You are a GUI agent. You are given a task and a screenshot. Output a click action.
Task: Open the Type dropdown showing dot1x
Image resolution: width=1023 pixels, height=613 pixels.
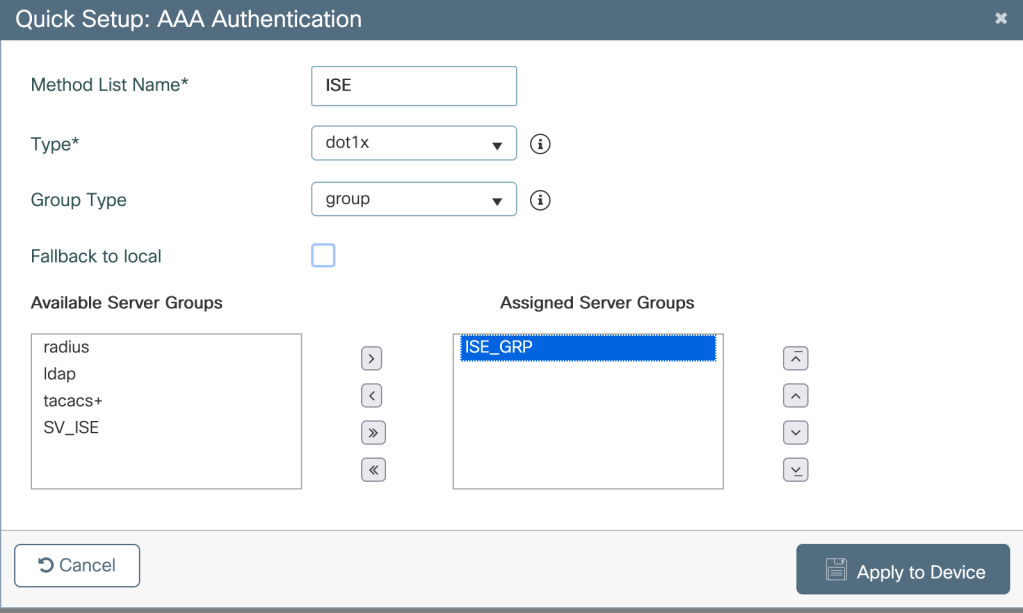[413, 143]
